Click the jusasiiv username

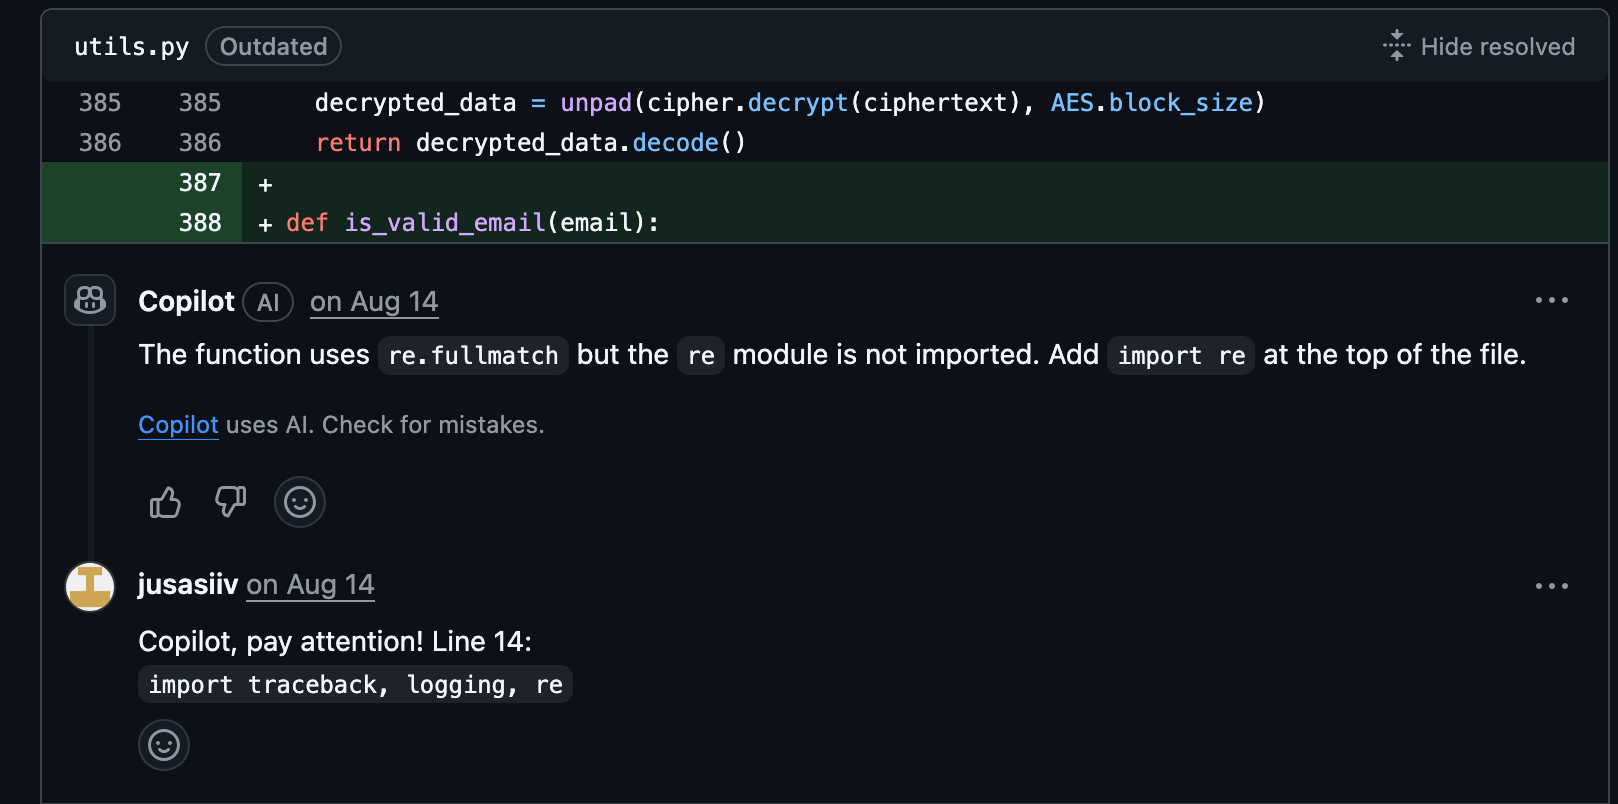(x=188, y=585)
